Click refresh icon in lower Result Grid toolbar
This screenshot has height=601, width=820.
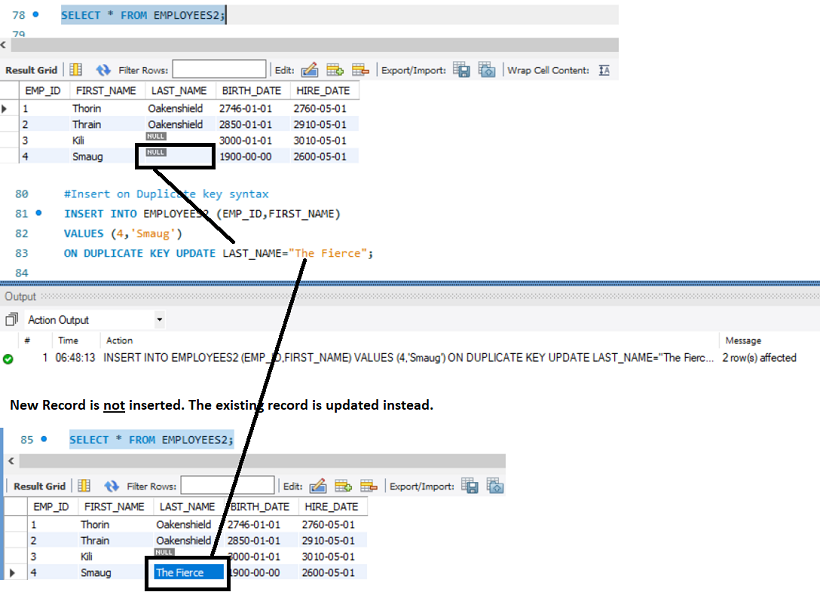[x=111, y=485]
